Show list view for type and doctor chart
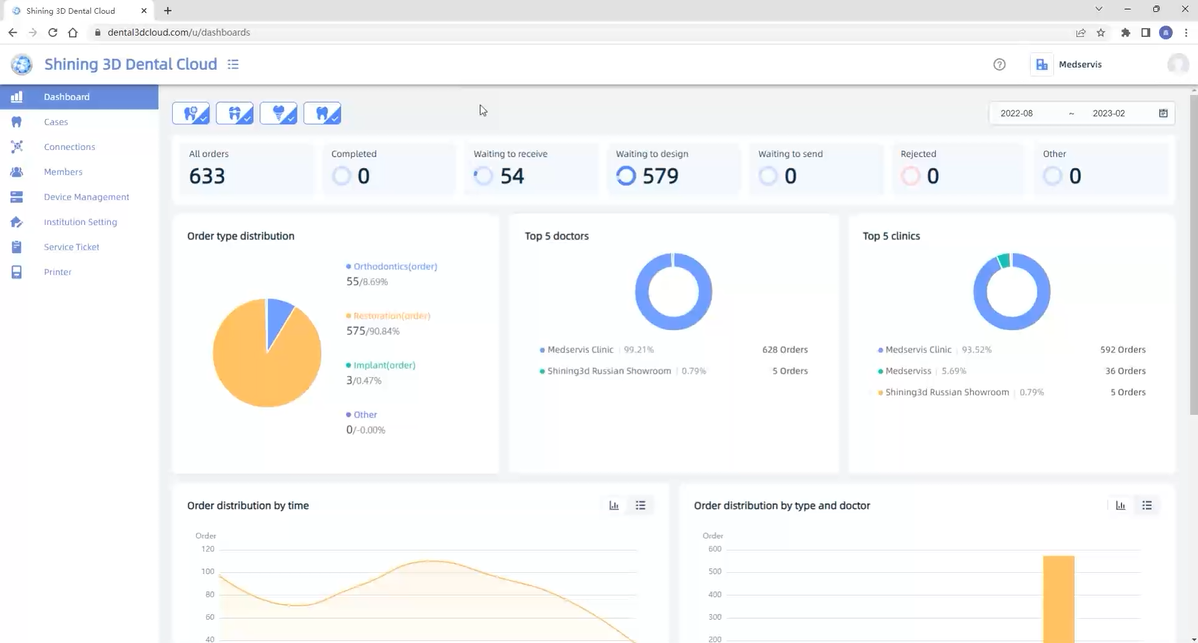The height and width of the screenshot is (643, 1198). [x=1147, y=506]
